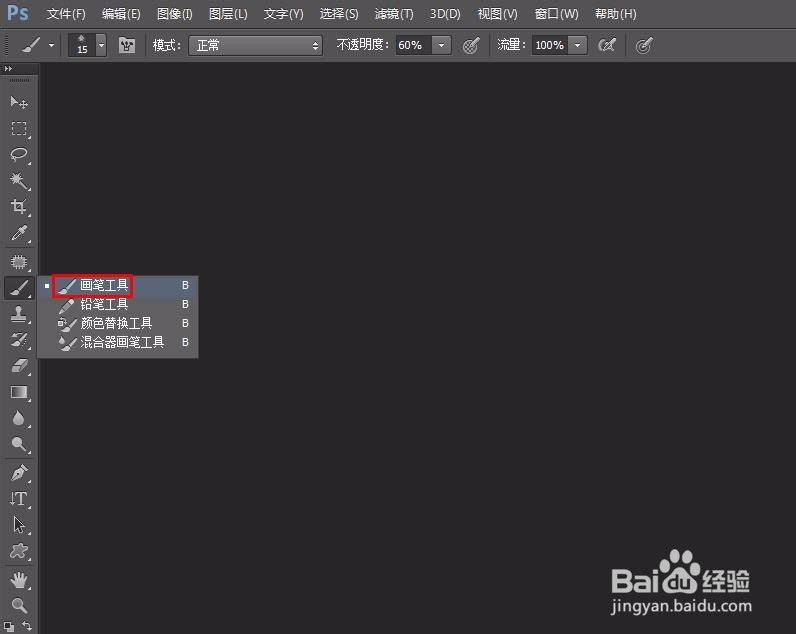Open the tool preset picker arrow
The image size is (796, 634).
click(x=51, y=46)
